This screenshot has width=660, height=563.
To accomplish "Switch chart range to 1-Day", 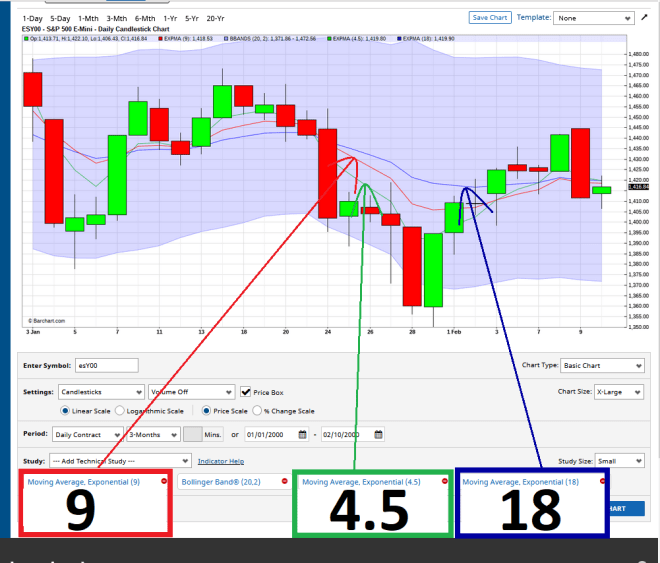I will (32, 19).
